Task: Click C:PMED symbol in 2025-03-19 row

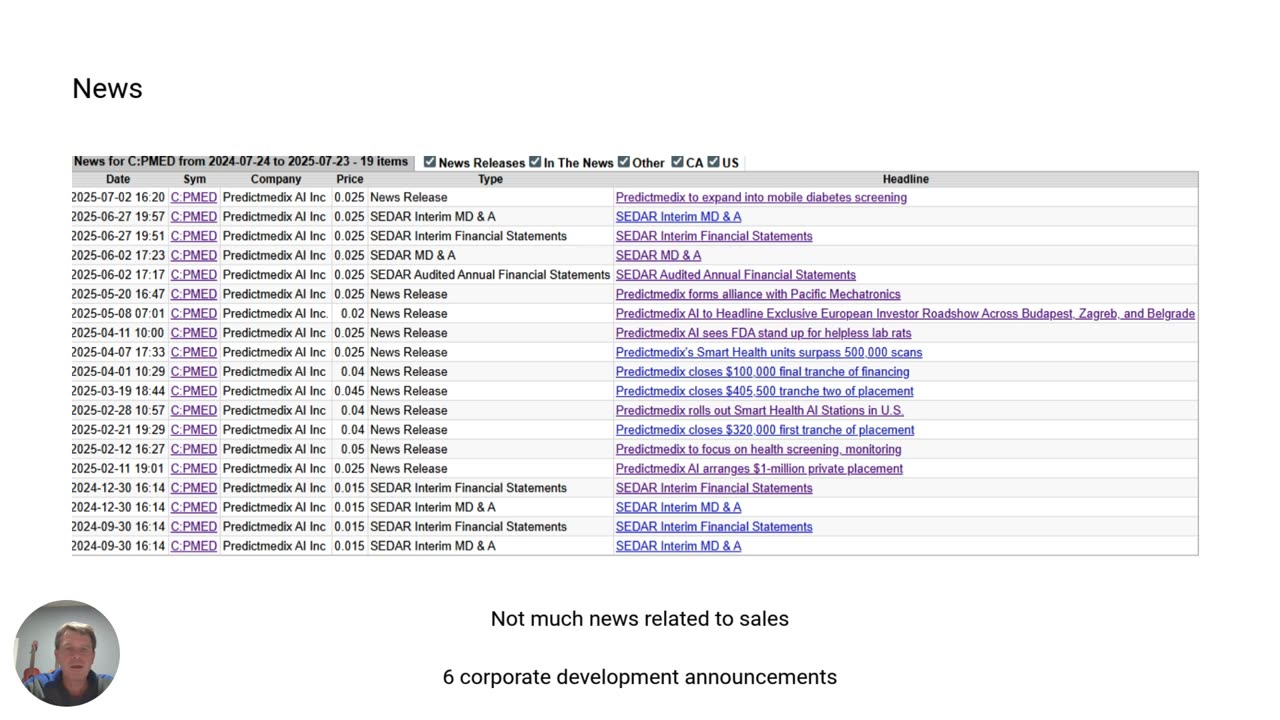Action: click(194, 391)
